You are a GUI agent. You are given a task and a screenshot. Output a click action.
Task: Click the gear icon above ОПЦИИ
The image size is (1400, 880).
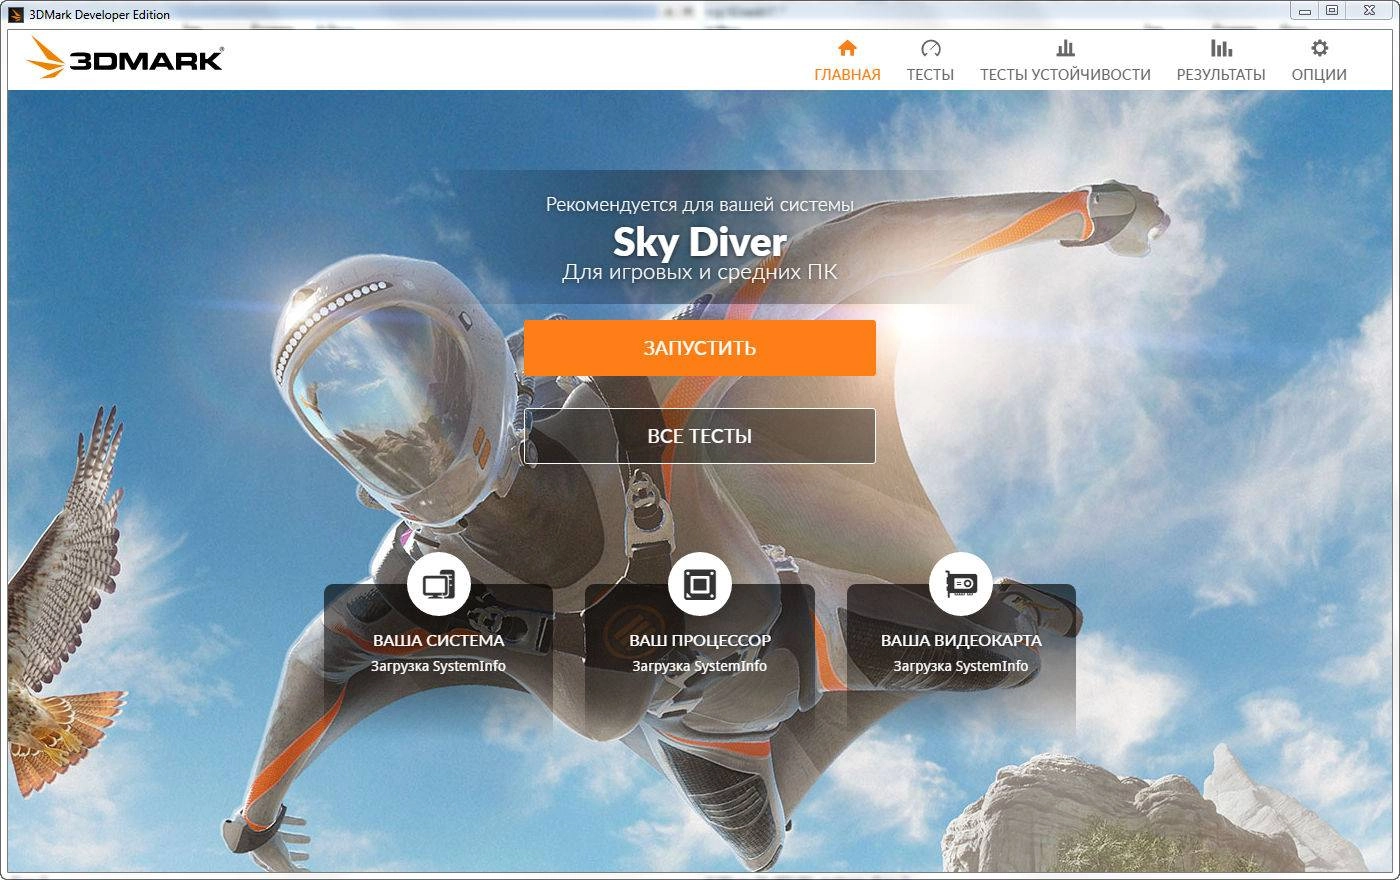click(x=1319, y=48)
